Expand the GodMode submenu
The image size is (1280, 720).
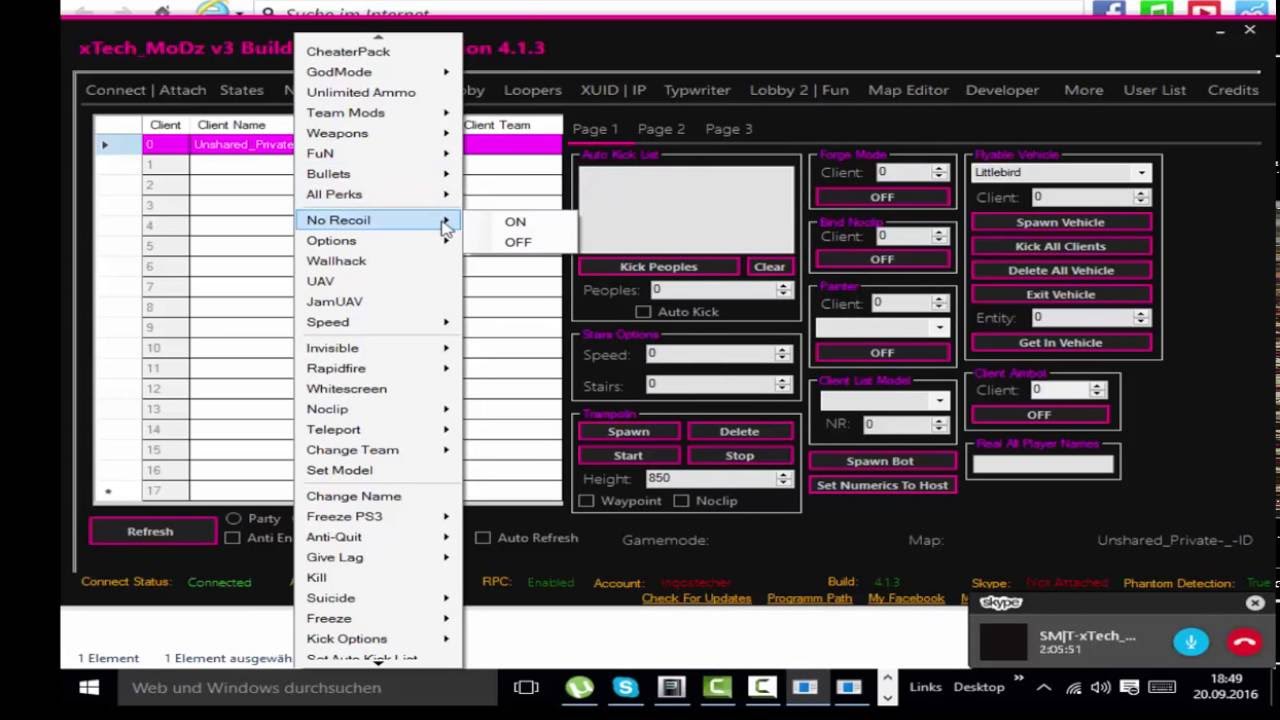[x=377, y=72]
